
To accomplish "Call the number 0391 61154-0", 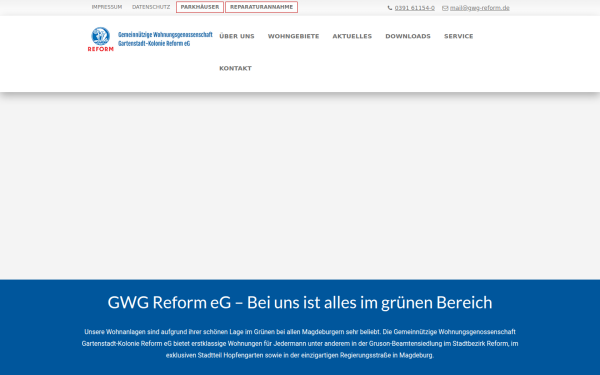I will [x=414, y=8].
